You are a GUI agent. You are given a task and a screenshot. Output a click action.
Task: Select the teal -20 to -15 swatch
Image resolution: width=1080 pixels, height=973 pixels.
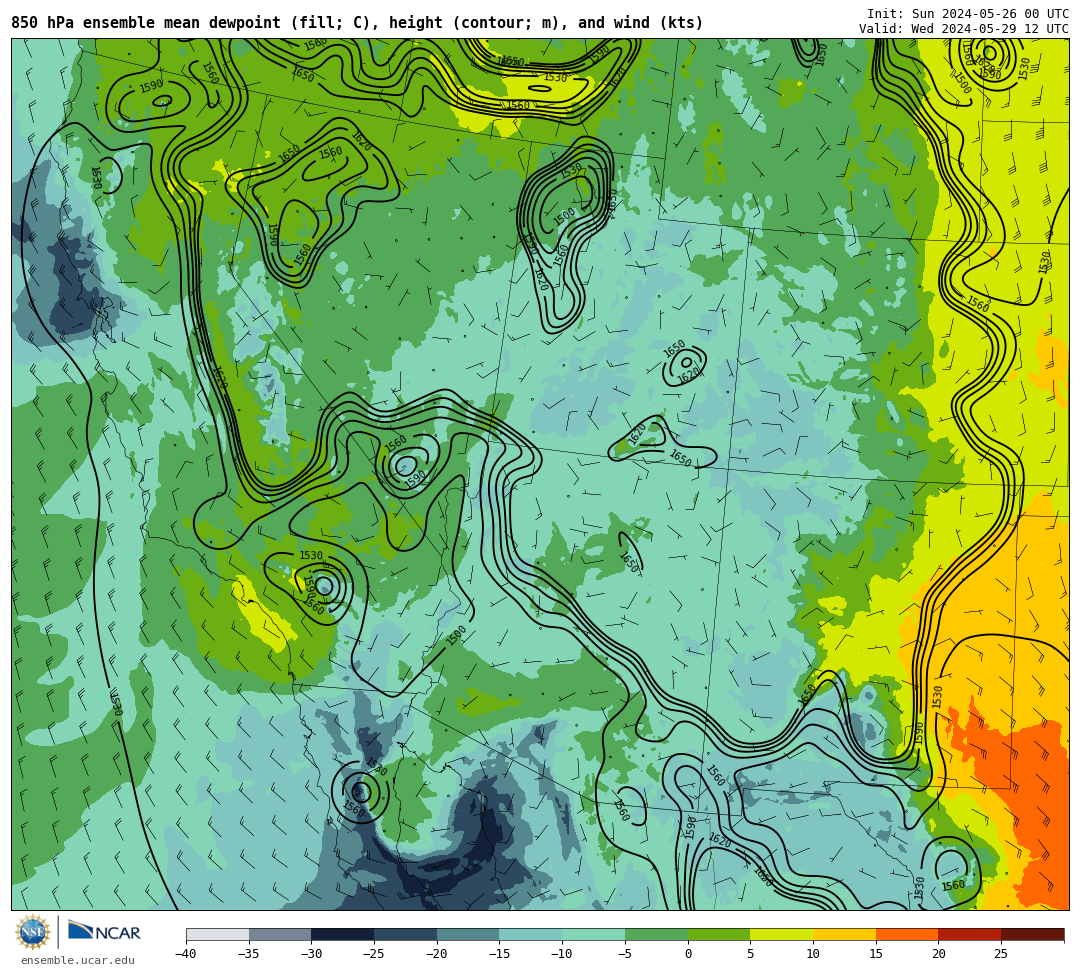(468, 934)
